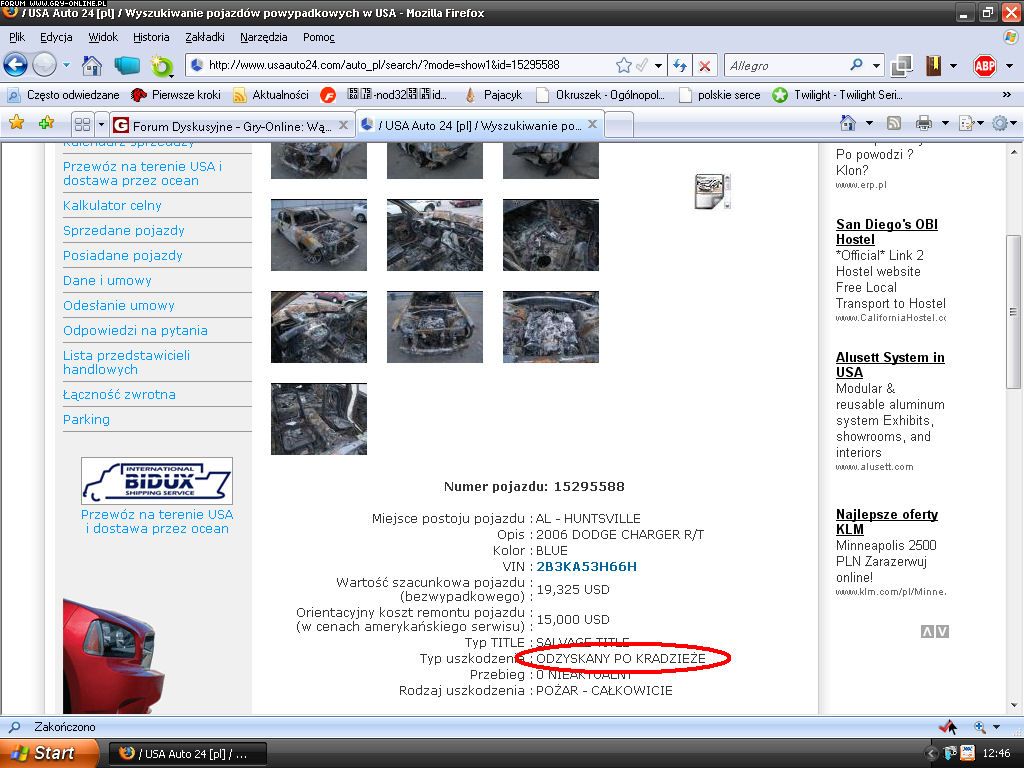This screenshot has width=1024, height=768.
Task: Click the Windows Start button
Action: coord(48,753)
